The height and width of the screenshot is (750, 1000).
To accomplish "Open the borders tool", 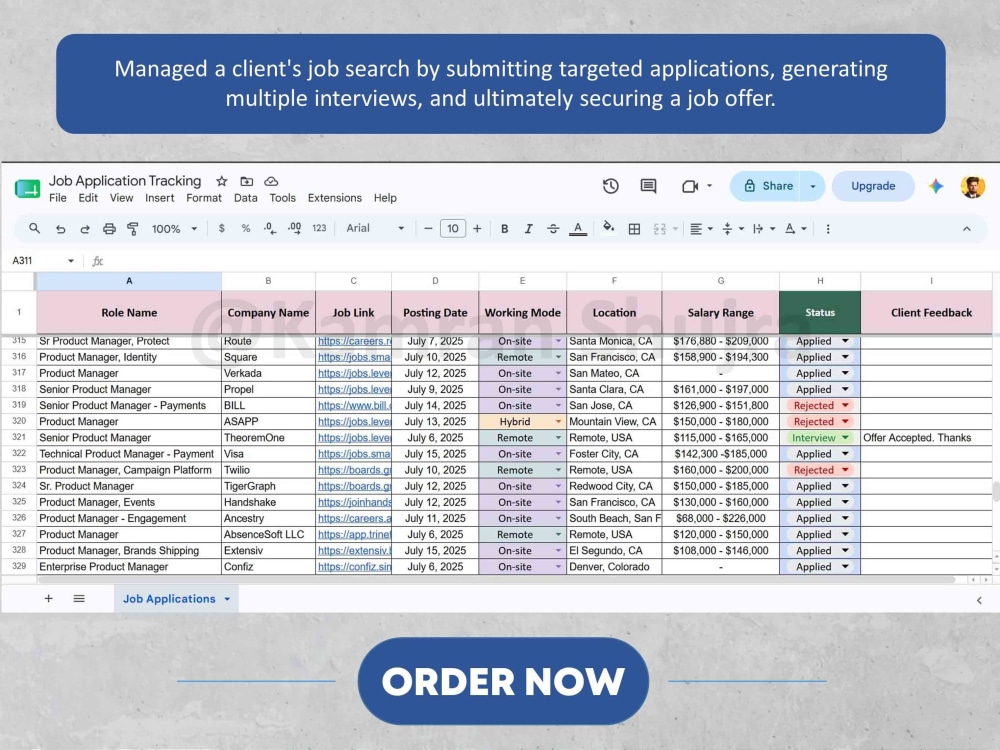I will click(x=634, y=228).
